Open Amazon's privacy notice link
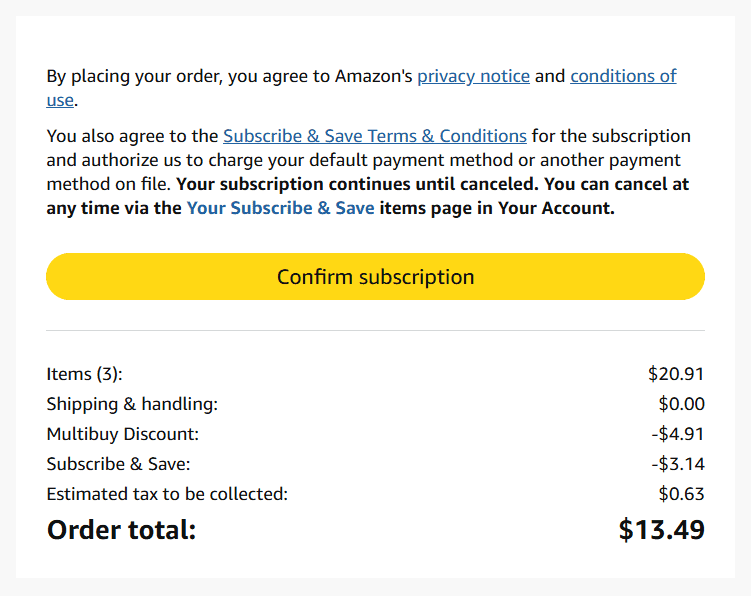 pos(473,76)
